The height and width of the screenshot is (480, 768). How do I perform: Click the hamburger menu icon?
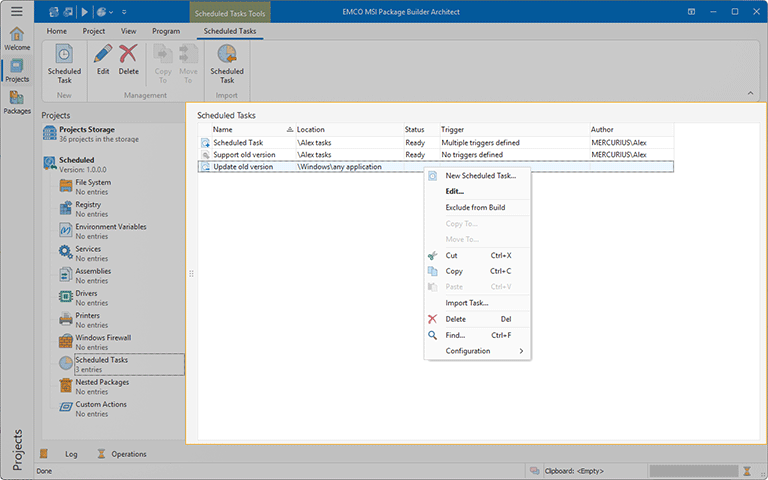point(17,11)
